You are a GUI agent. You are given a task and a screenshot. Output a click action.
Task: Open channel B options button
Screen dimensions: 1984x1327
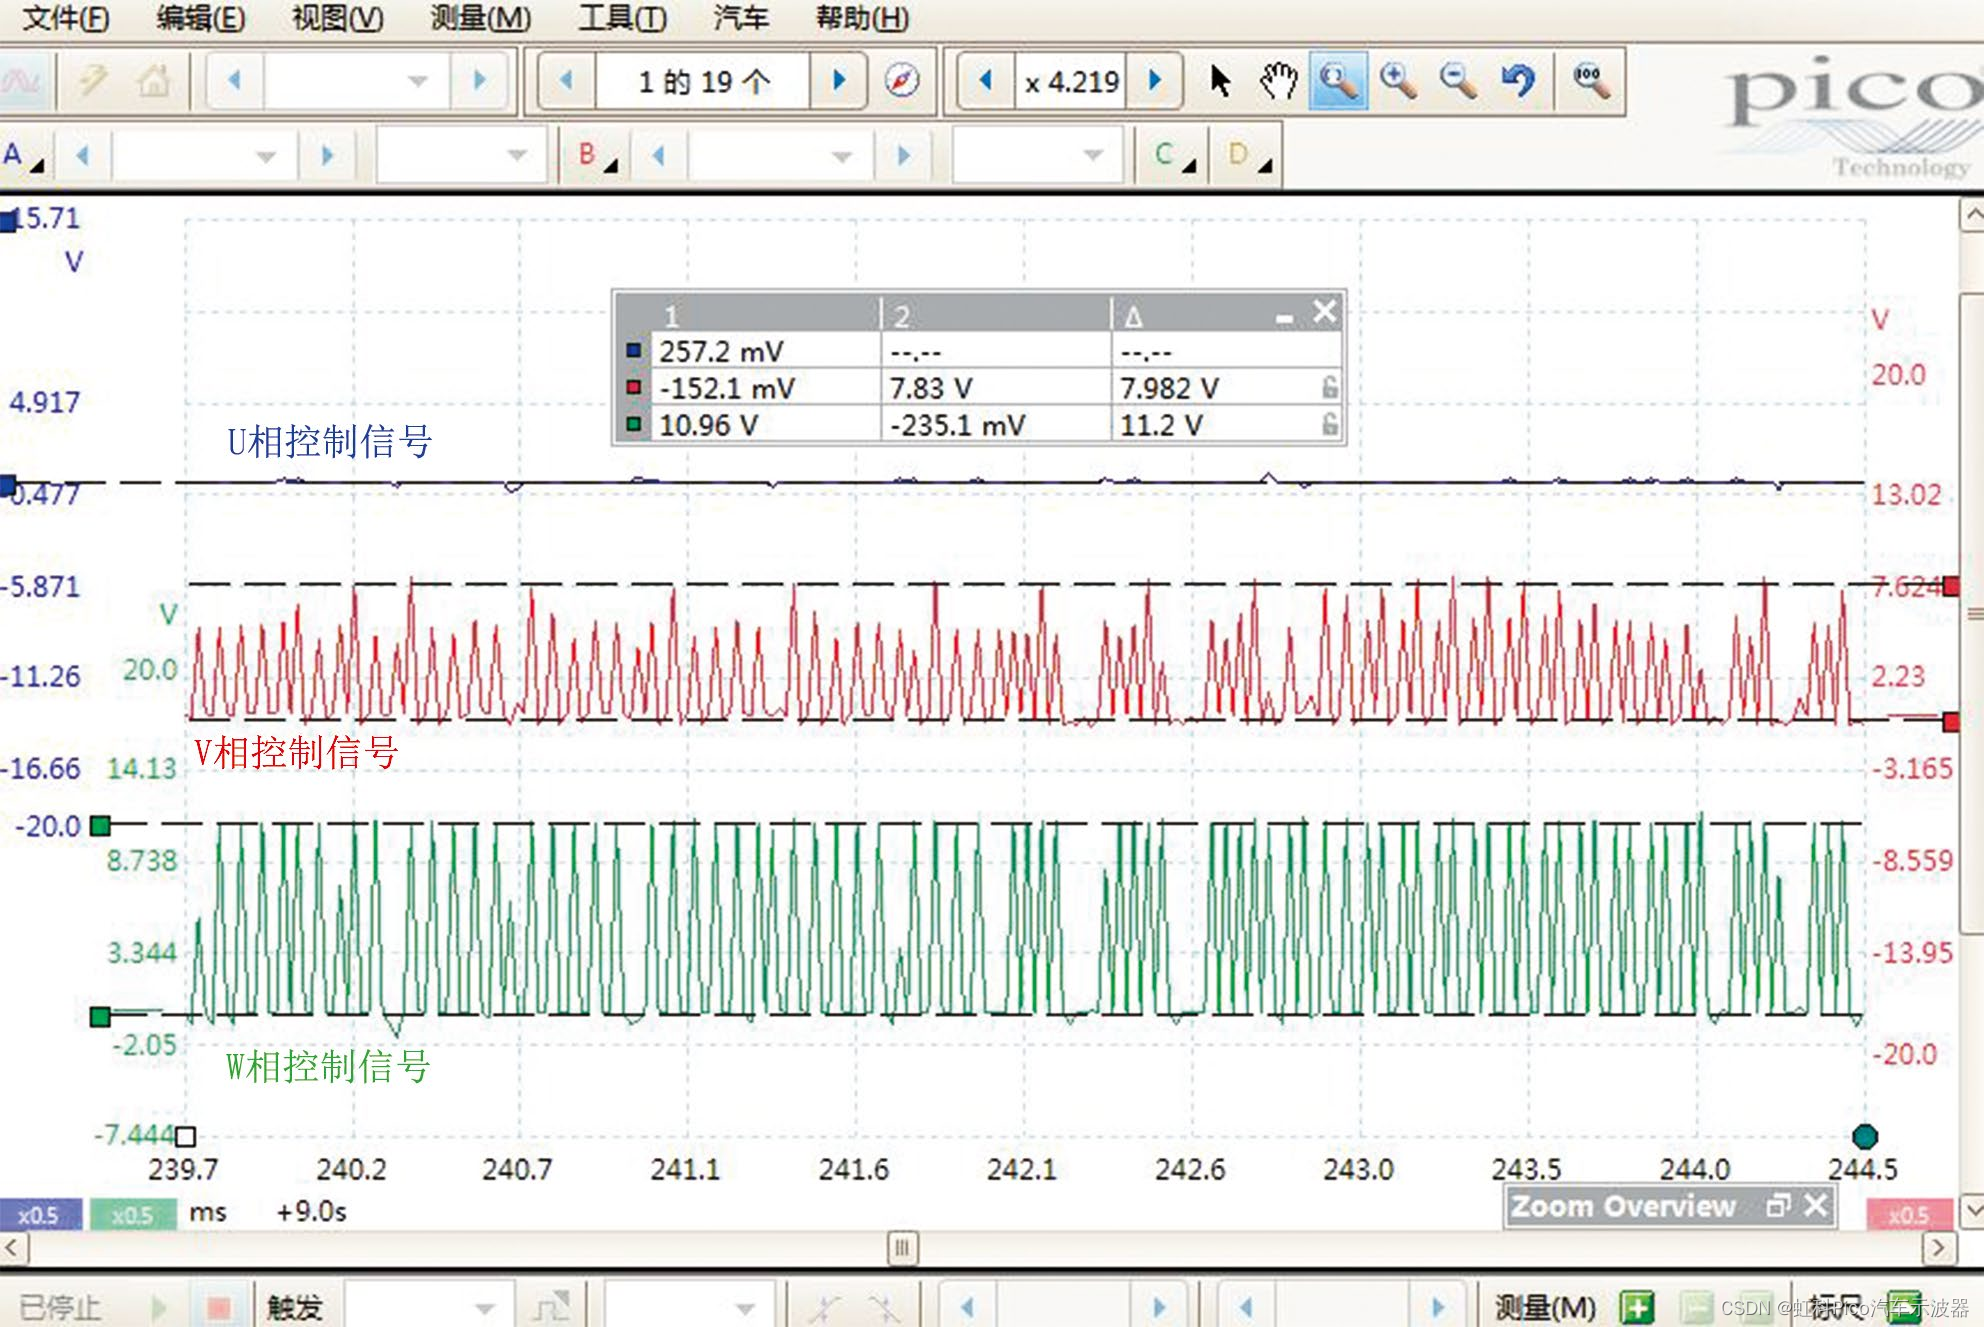pyautogui.click(x=596, y=156)
